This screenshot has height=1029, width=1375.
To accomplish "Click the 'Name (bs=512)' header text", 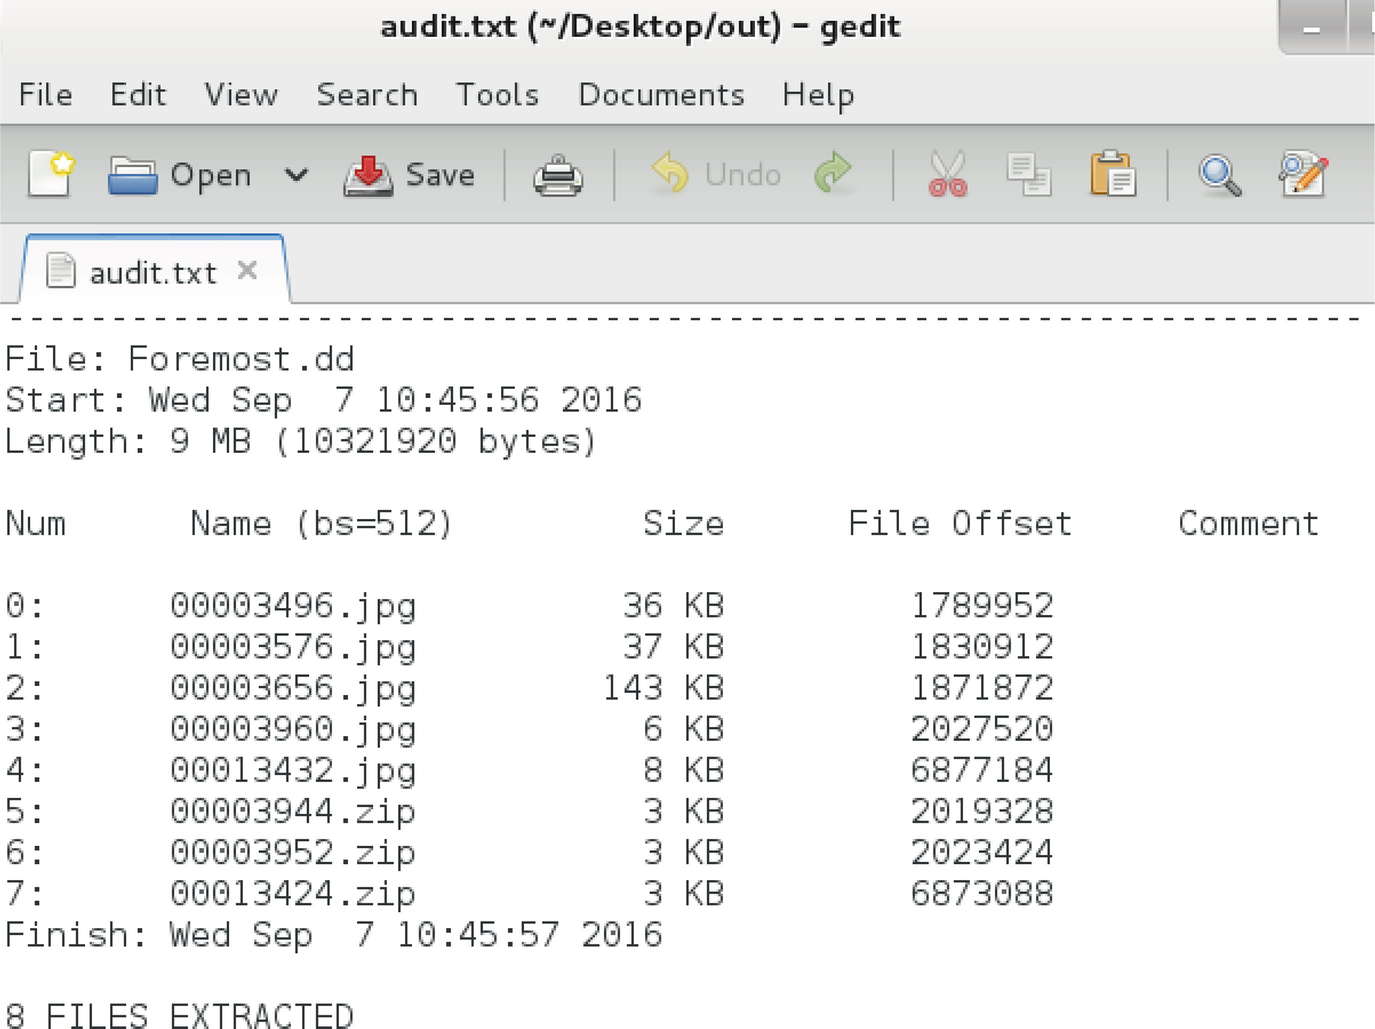I will [322, 523].
